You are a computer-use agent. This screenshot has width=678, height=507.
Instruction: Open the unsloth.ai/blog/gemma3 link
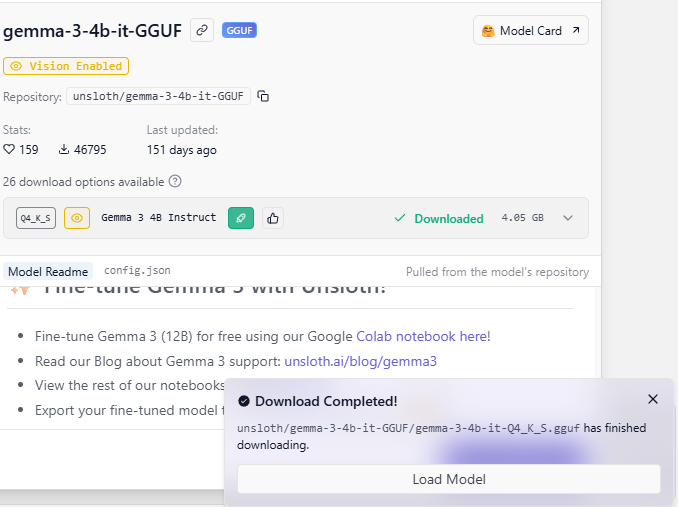click(x=361, y=361)
